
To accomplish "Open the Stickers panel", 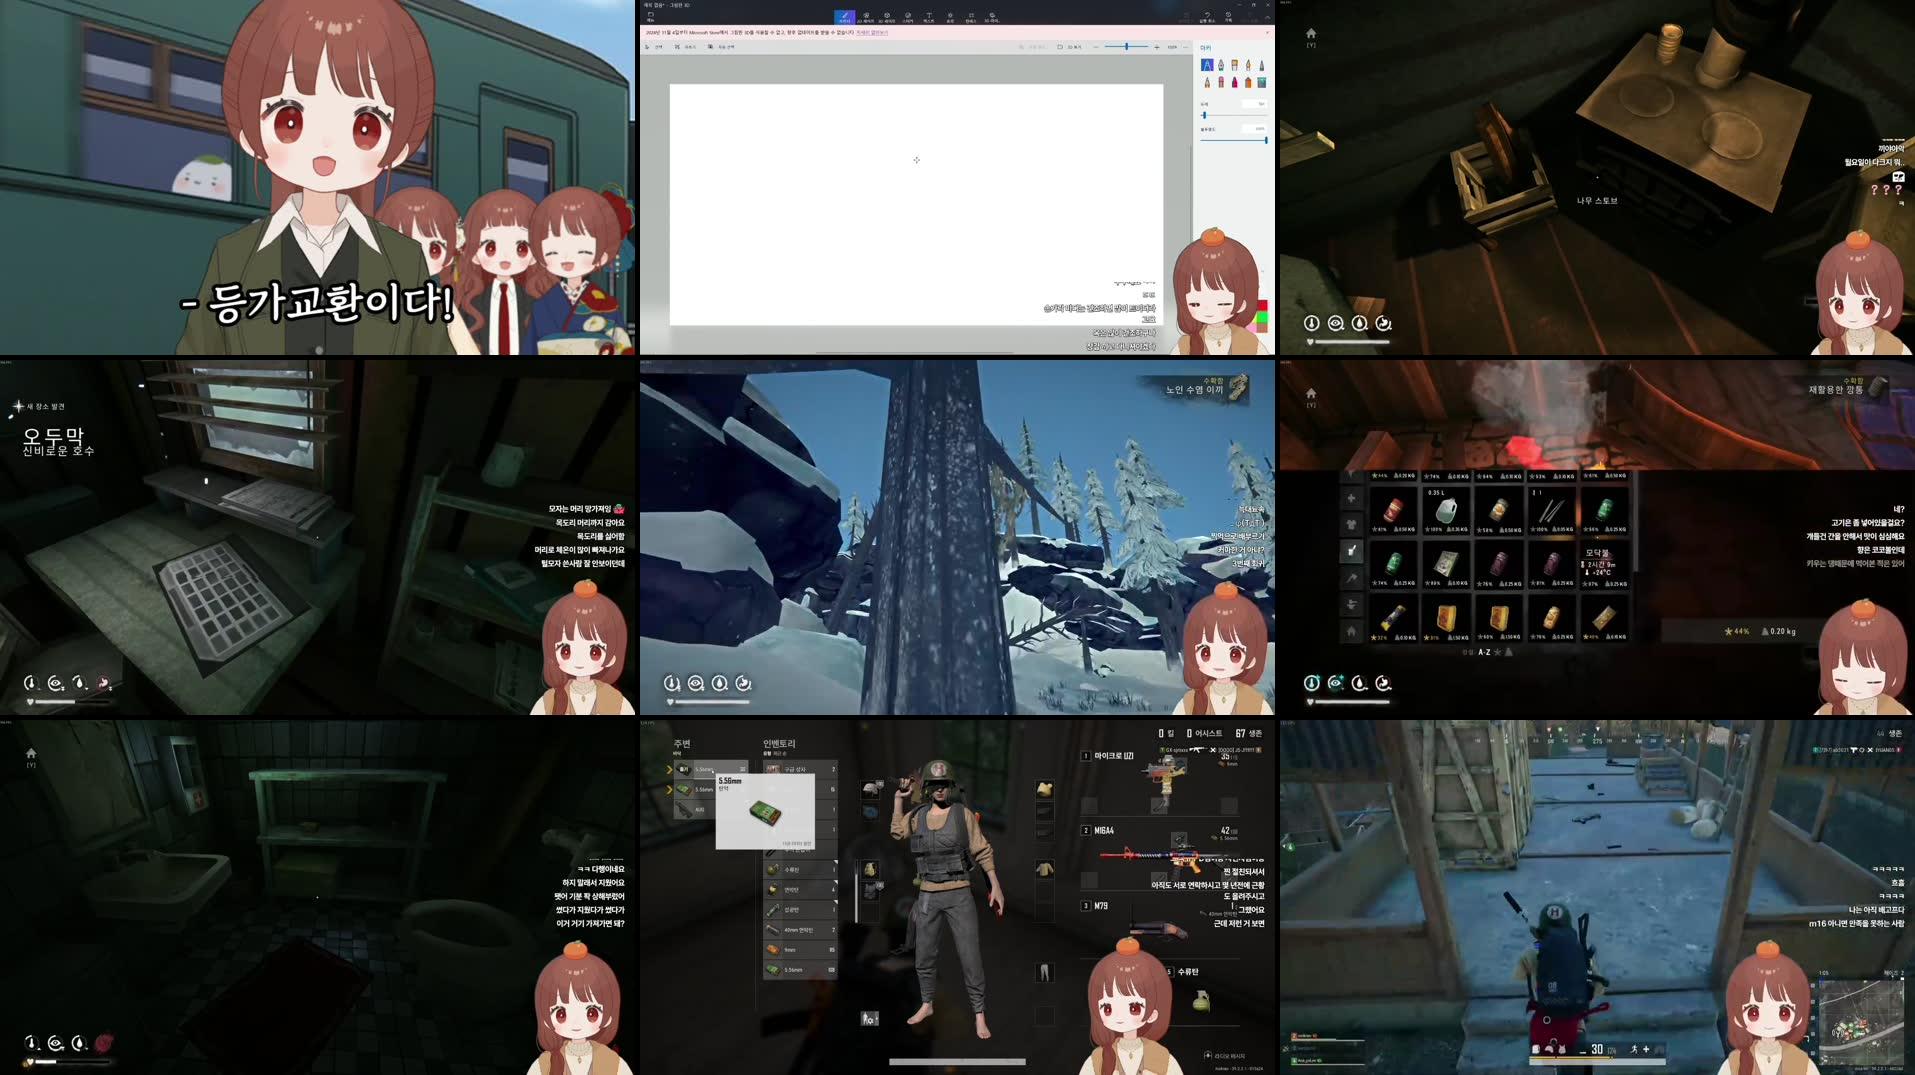I will (x=907, y=16).
